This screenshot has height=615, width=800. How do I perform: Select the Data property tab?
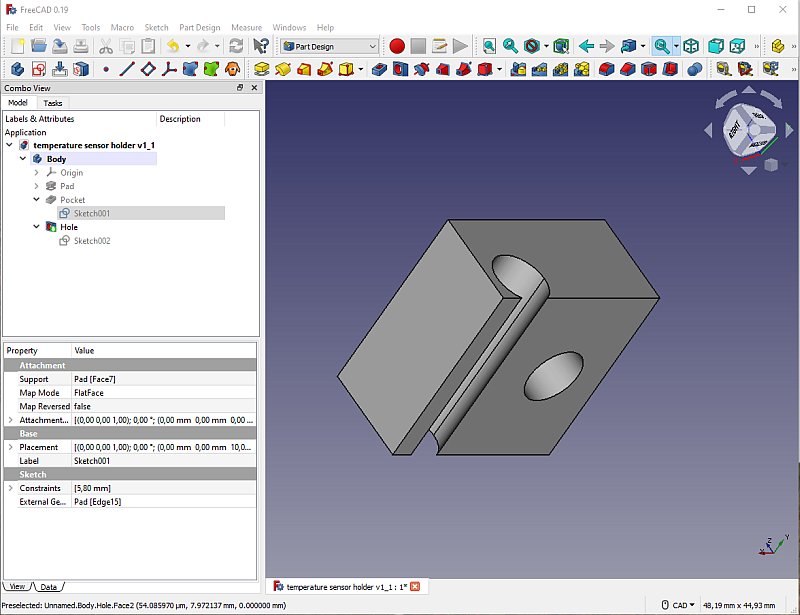48,586
